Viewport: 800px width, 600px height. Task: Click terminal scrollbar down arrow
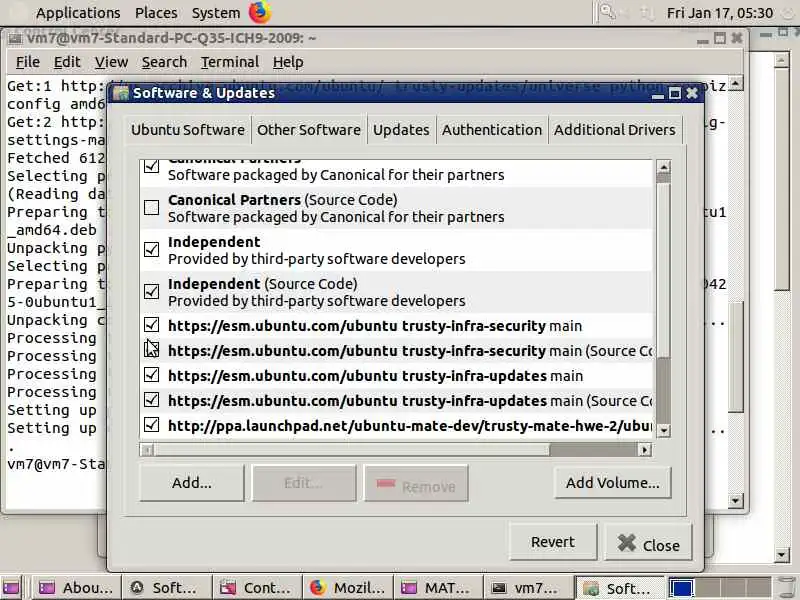coord(735,501)
